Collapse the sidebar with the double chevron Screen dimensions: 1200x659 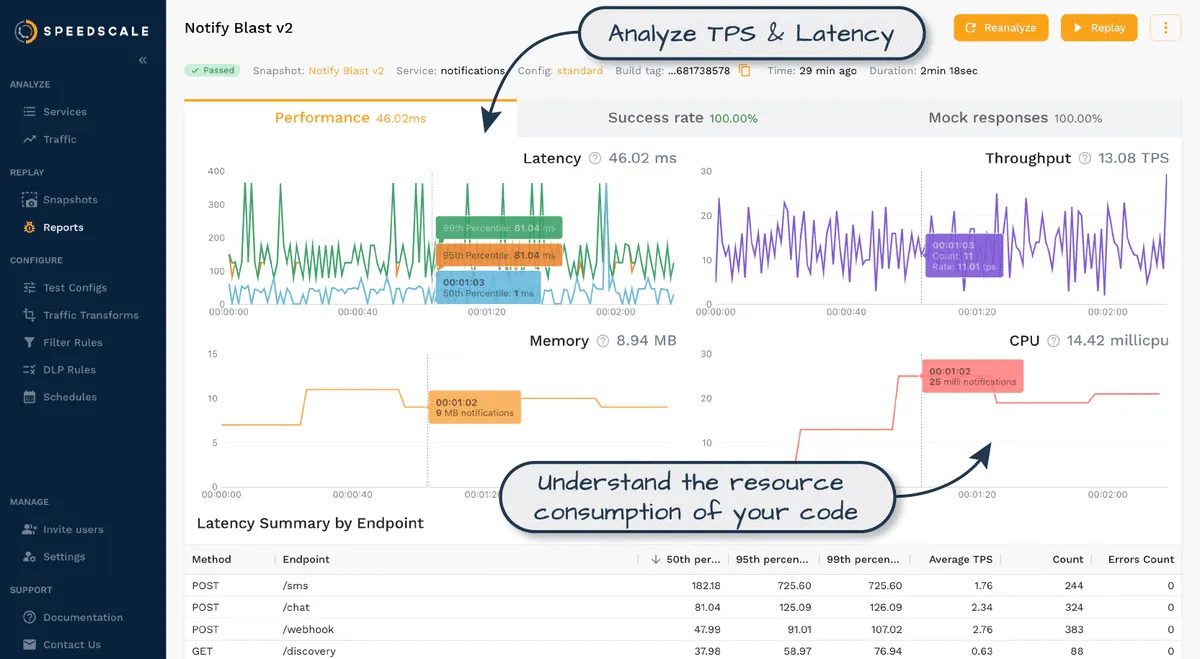(142, 59)
